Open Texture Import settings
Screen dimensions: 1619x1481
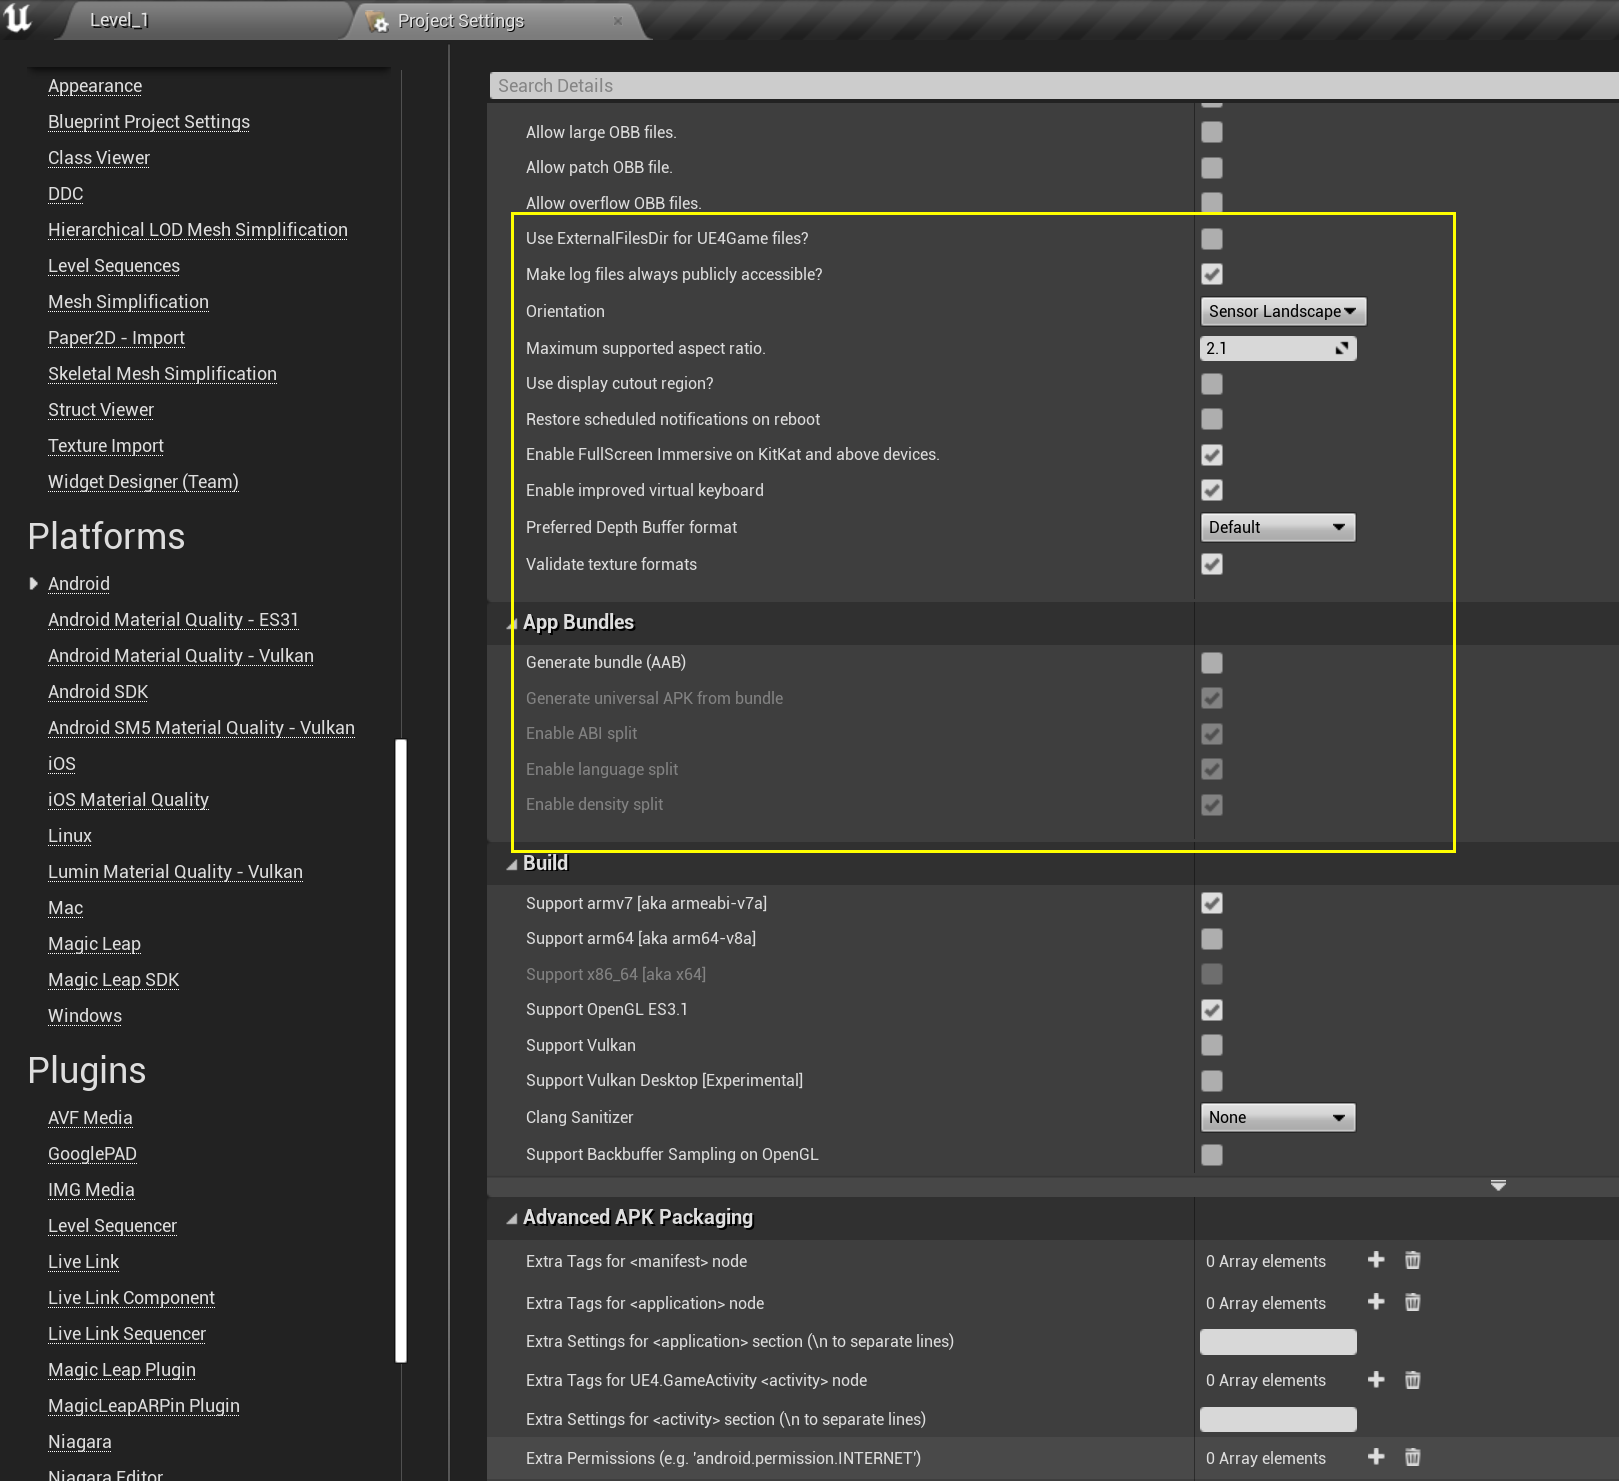tap(106, 446)
